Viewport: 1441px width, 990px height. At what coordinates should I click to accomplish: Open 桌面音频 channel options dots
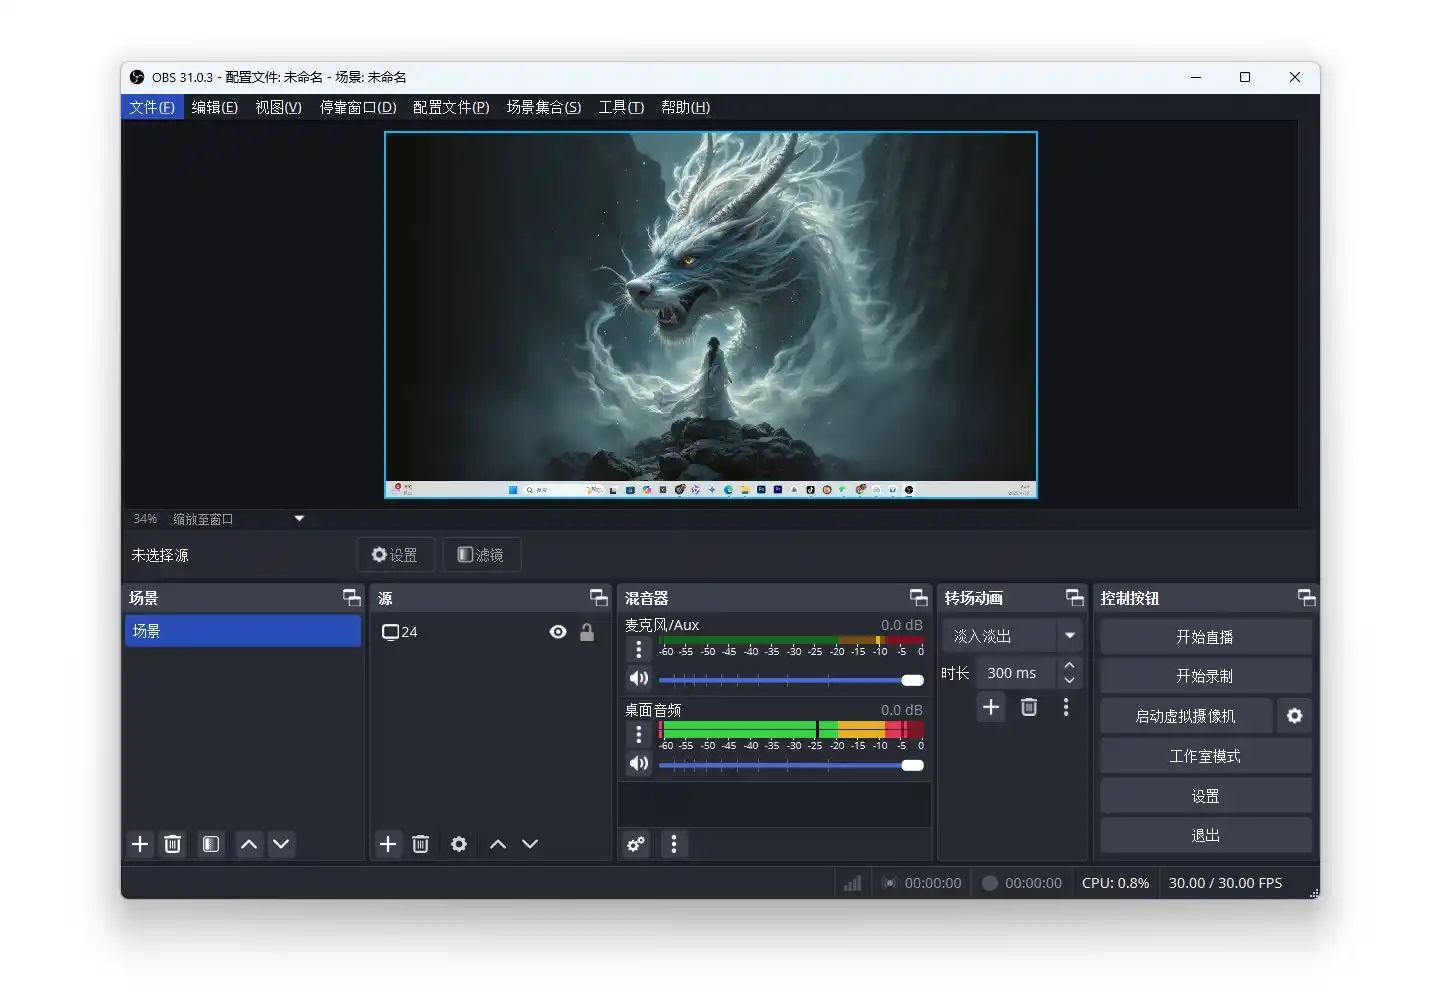[639, 735]
